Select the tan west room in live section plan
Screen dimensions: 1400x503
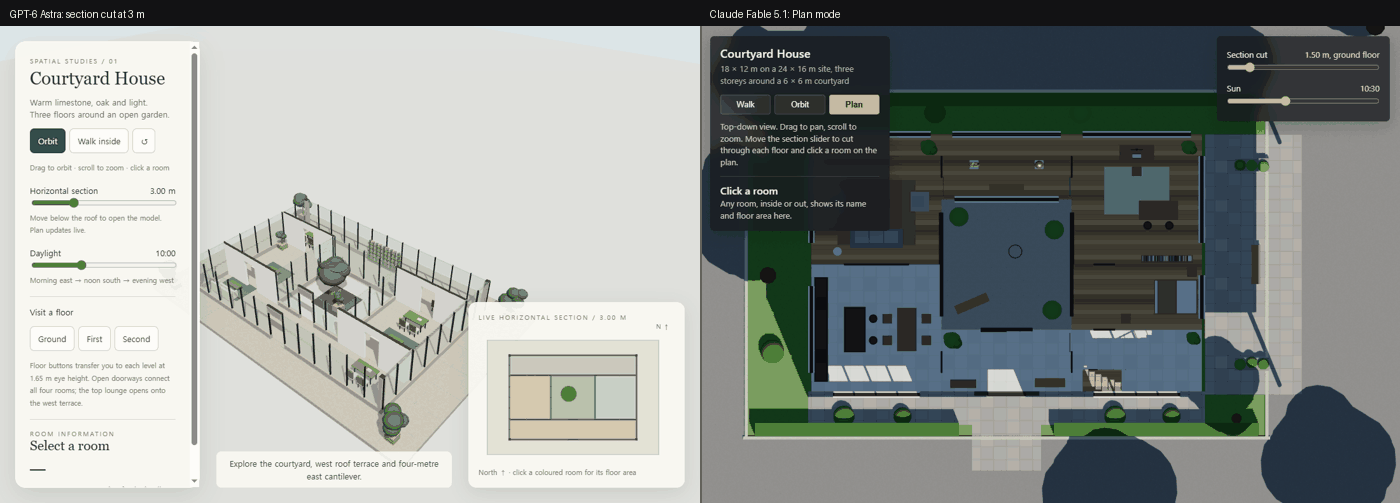point(530,396)
